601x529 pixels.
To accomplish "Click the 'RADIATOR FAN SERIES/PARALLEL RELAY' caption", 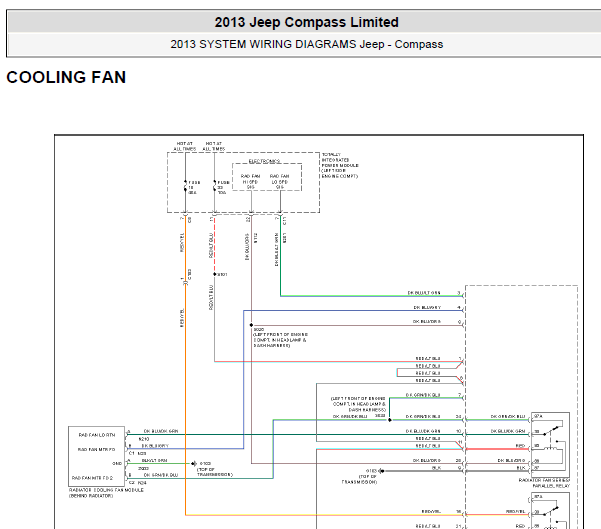I will [545, 483].
